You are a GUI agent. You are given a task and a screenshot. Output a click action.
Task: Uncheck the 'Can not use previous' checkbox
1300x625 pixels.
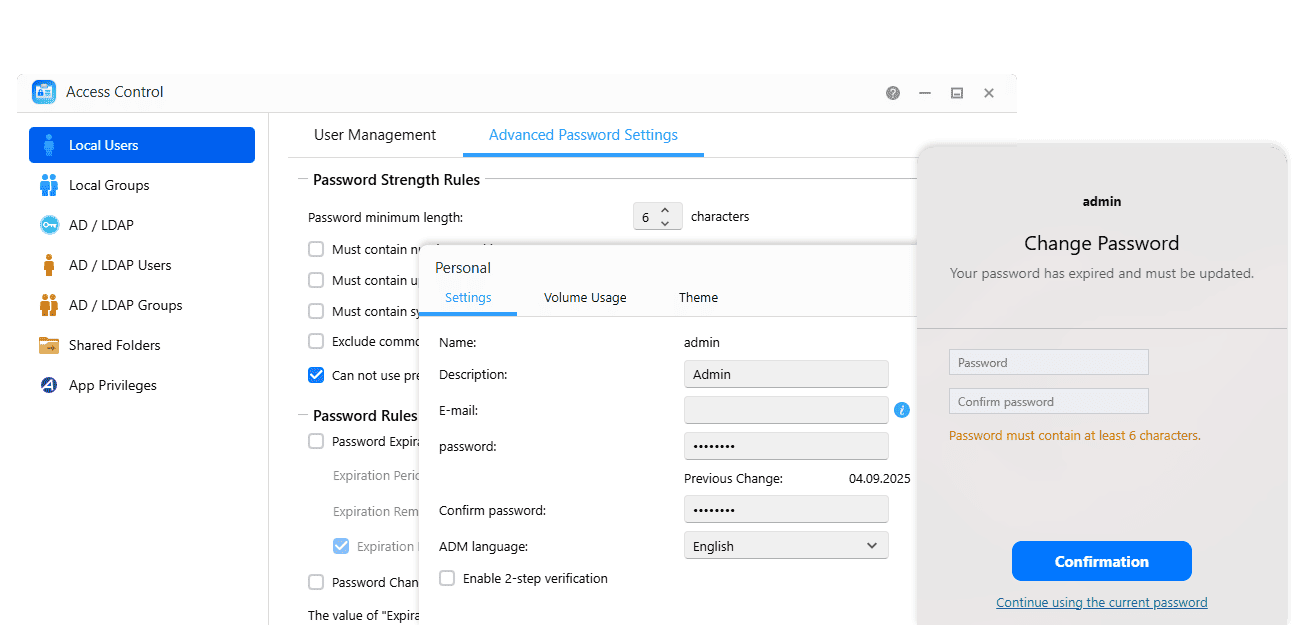316,375
